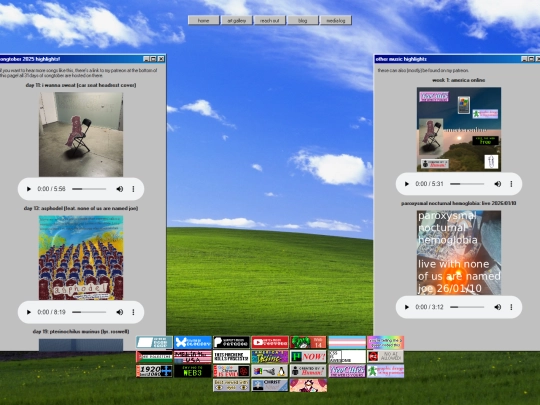Open the art gallery nav button
Image resolution: width=540 pixels, height=405 pixels.
tap(237, 20)
